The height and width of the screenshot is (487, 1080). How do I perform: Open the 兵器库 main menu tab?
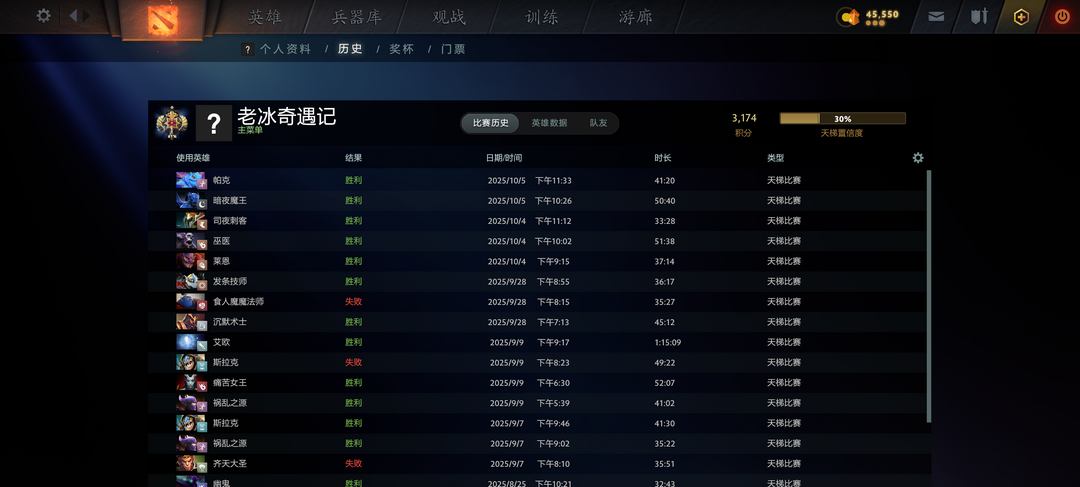click(357, 17)
